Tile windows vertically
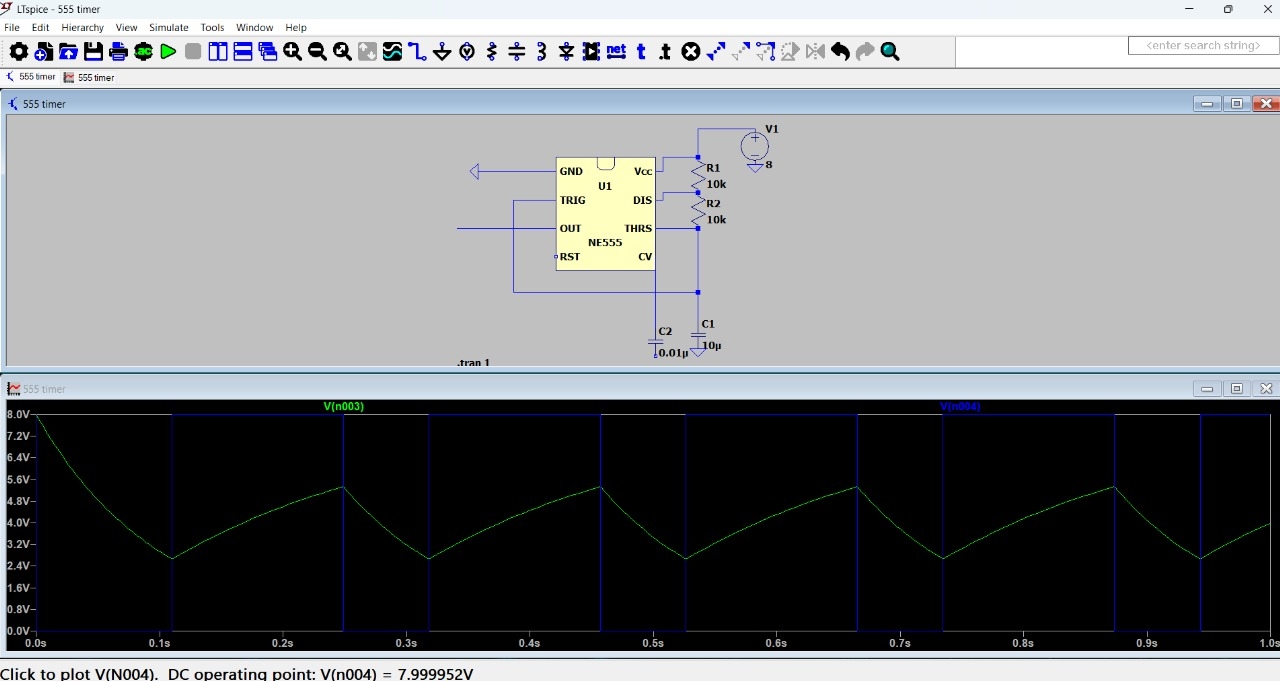 tap(218, 52)
